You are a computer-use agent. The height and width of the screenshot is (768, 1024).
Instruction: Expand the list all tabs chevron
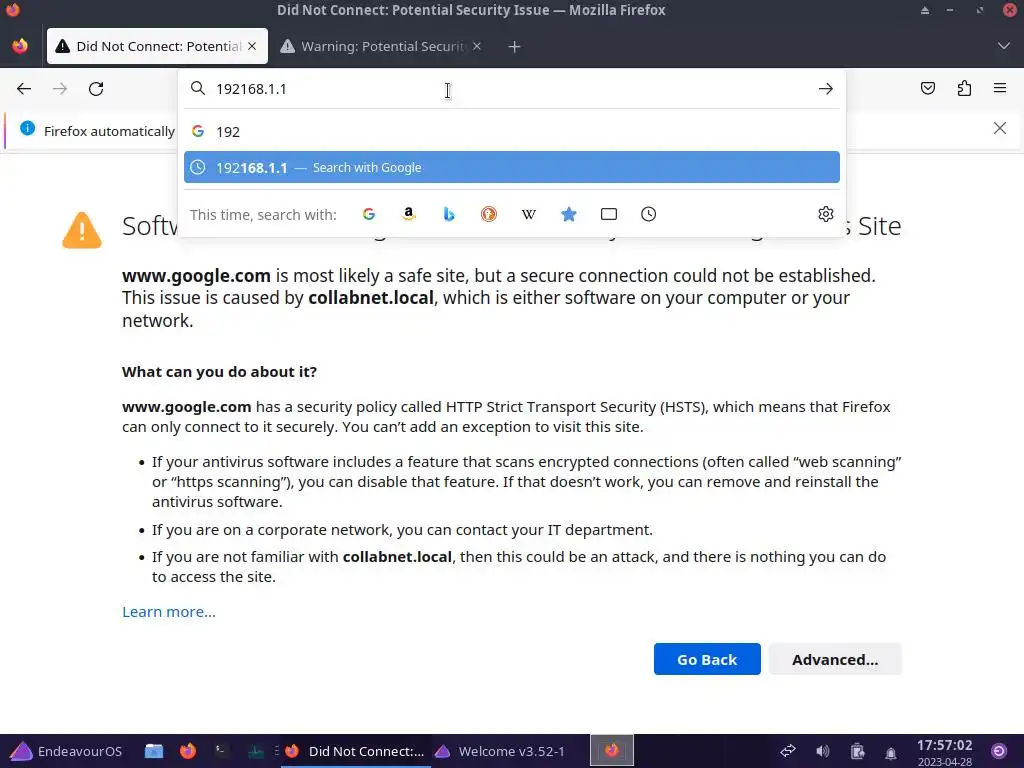click(1004, 46)
